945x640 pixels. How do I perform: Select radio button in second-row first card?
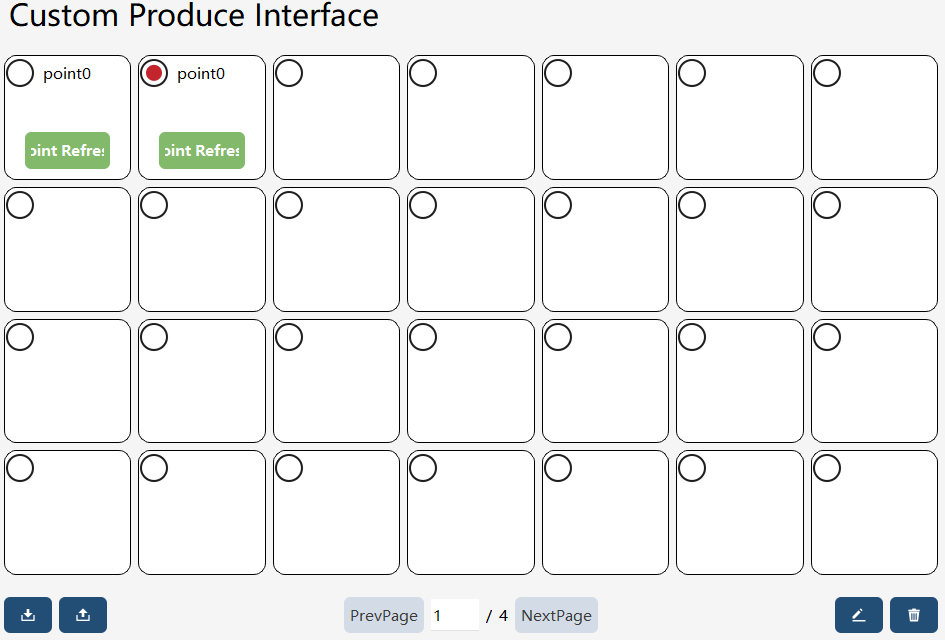(x=20, y=205)
